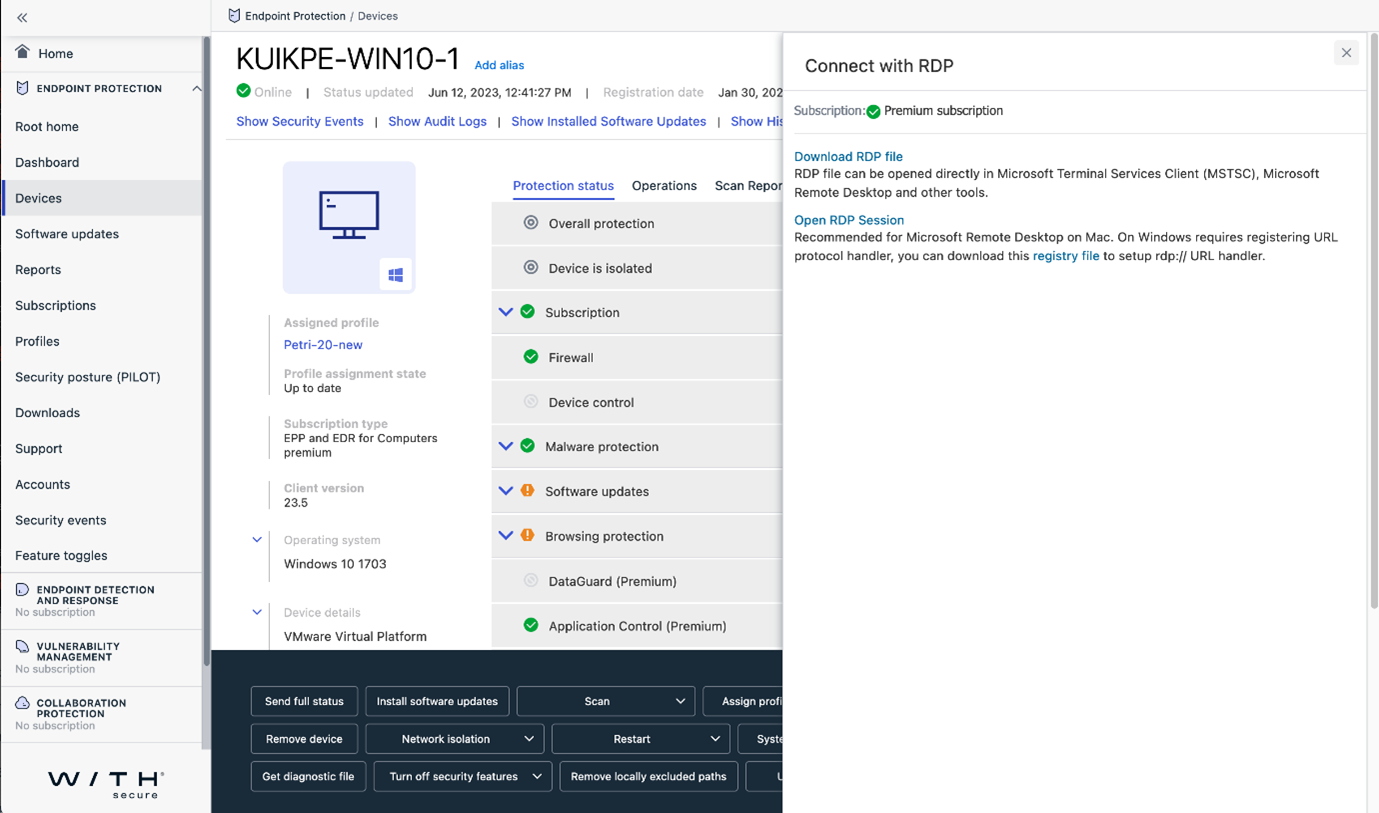Open the Scan dropdown button
This screenshot has height=813, width=1379.
[606, 701]
